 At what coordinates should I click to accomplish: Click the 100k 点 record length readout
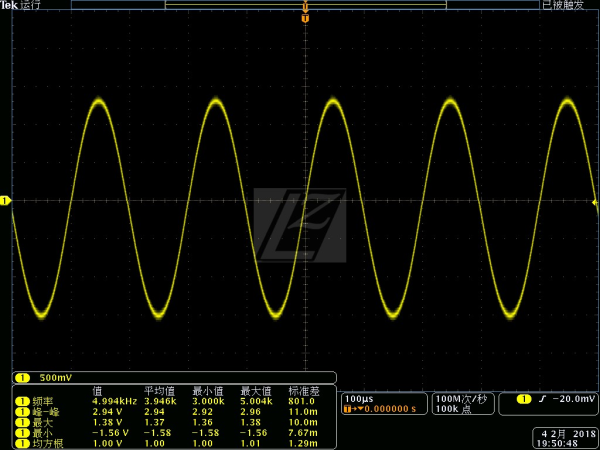point(453,409)
